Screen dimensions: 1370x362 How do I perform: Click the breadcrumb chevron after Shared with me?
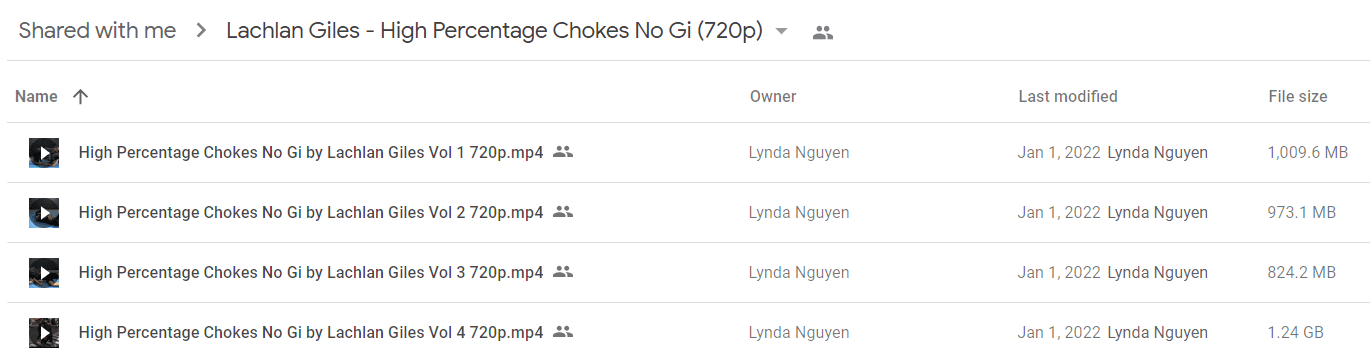[201, 32]
